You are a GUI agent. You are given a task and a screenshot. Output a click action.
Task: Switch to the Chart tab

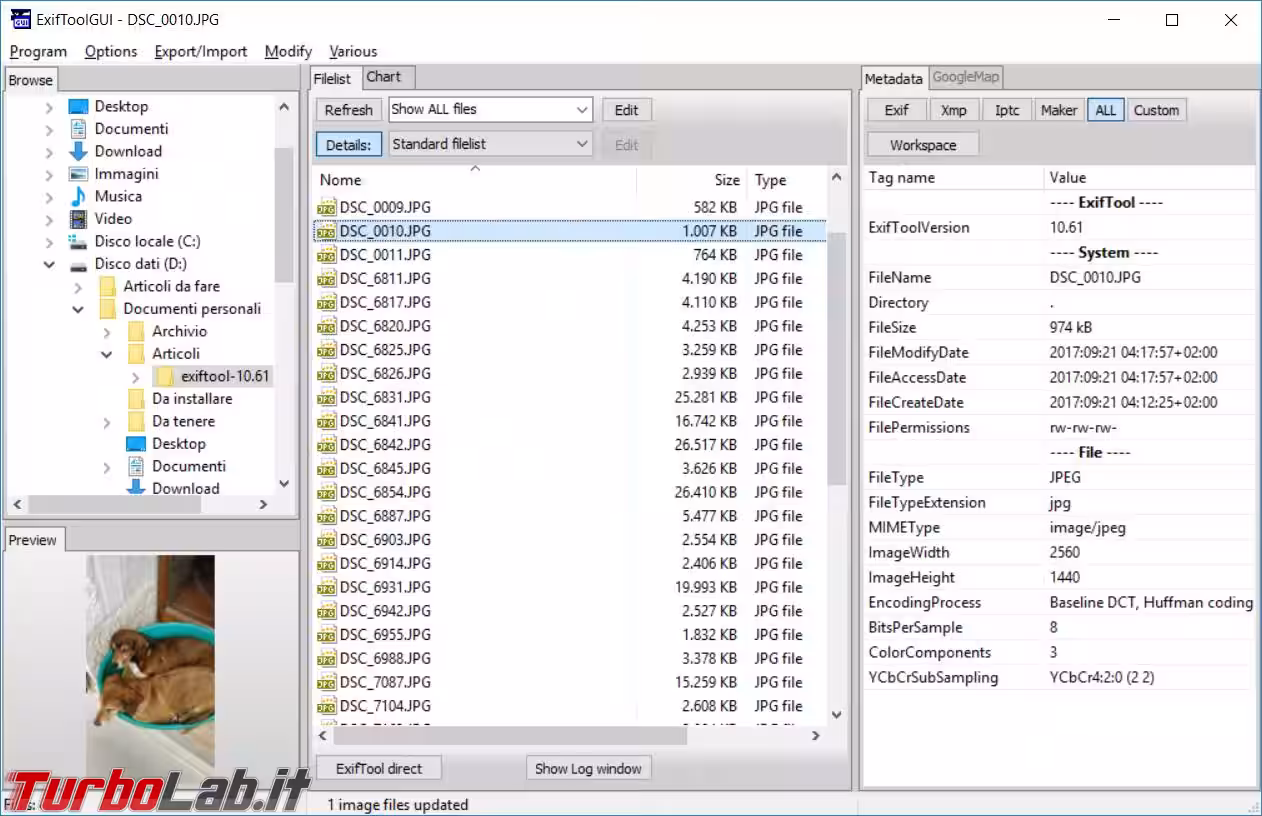click(384, 77)
